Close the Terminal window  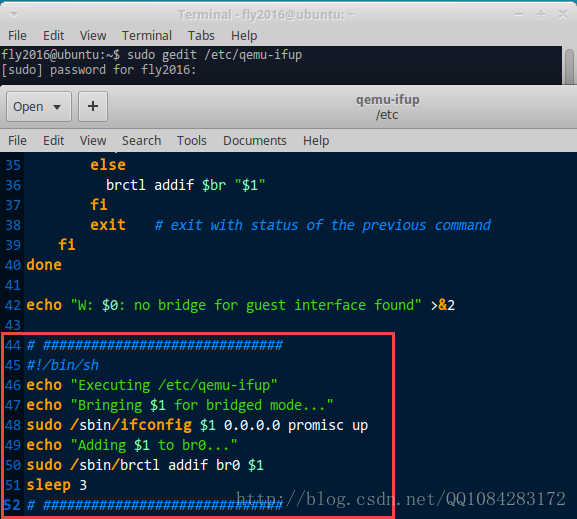(563, 15)
